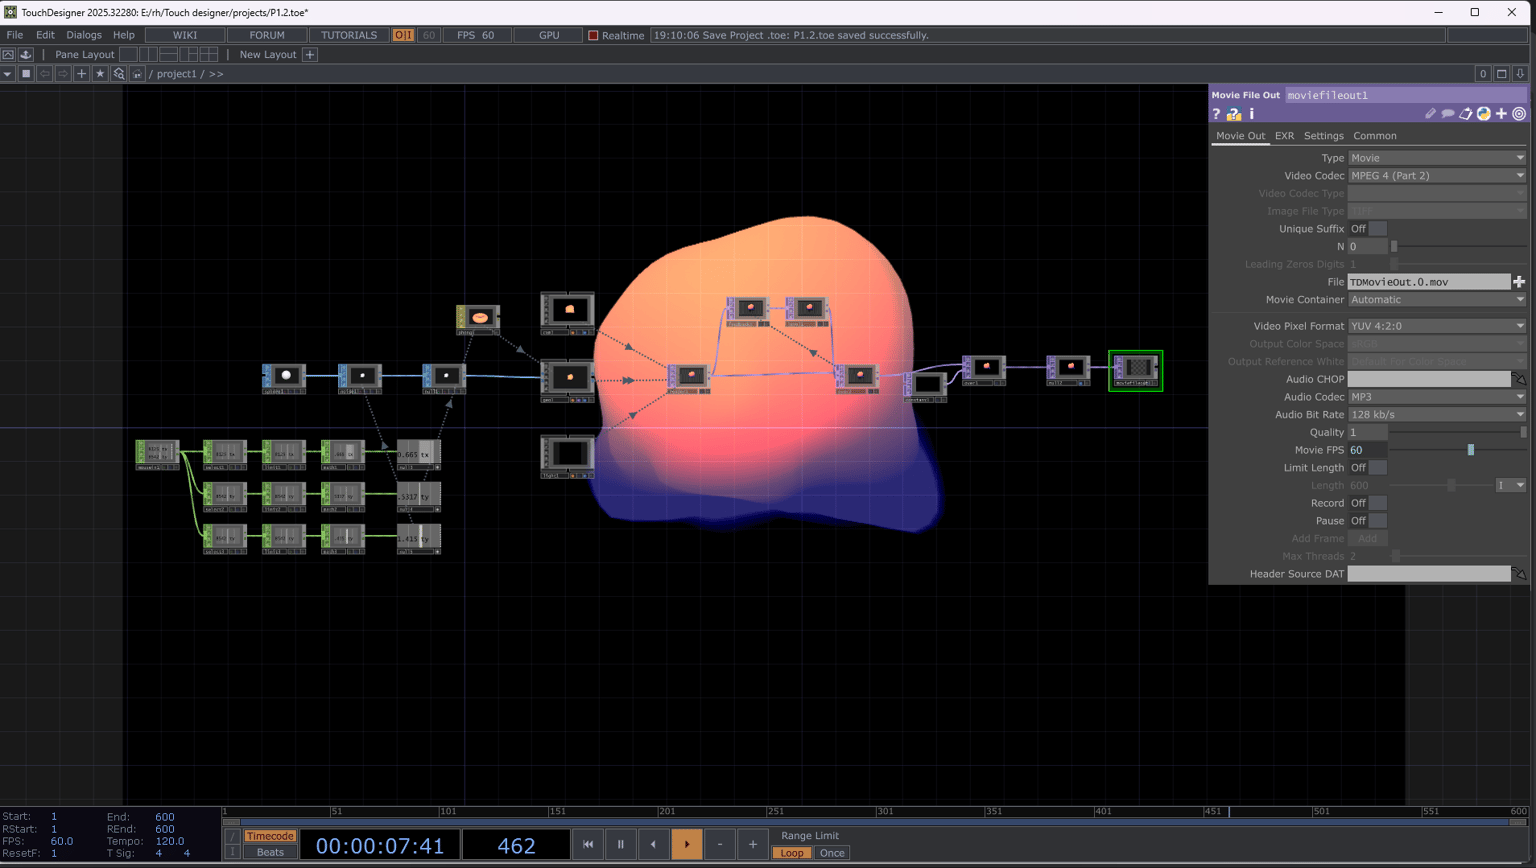
Task: Switch to the EXR parameter tab
Action: pyautogui.click(x=1284, y=136)
